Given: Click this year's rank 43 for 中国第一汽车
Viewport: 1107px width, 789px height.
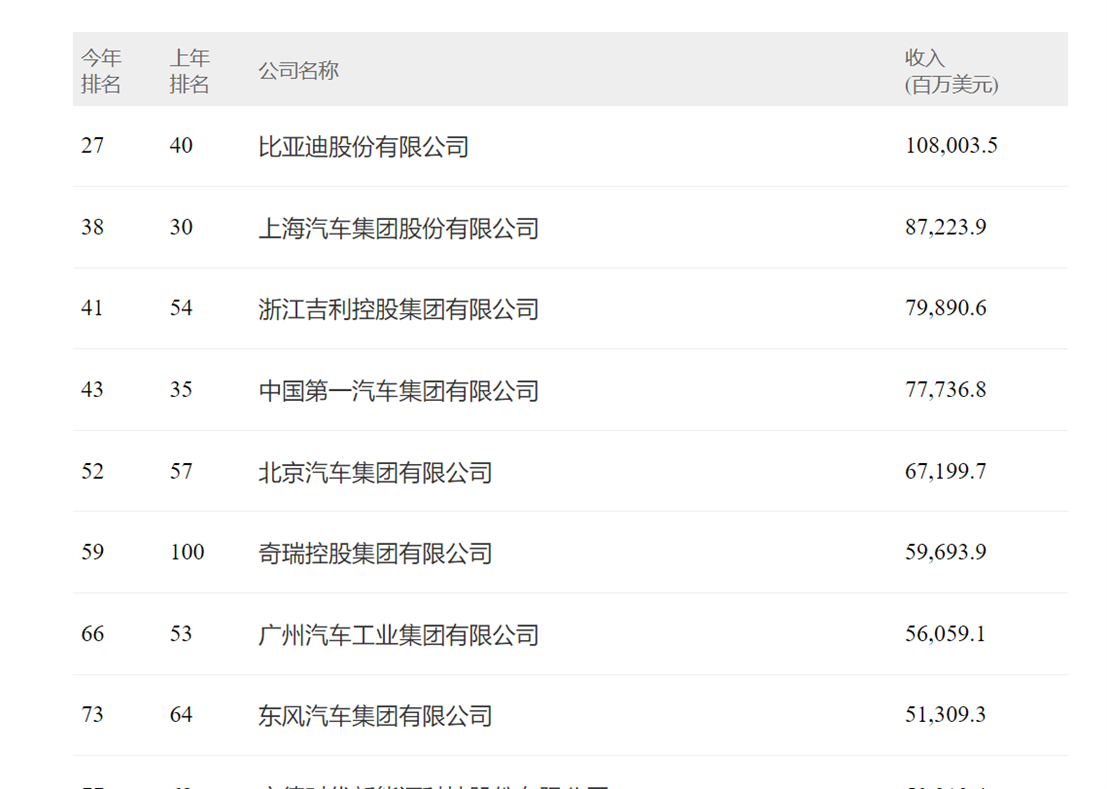Looking at the screenshot, I should click(92, 390).
